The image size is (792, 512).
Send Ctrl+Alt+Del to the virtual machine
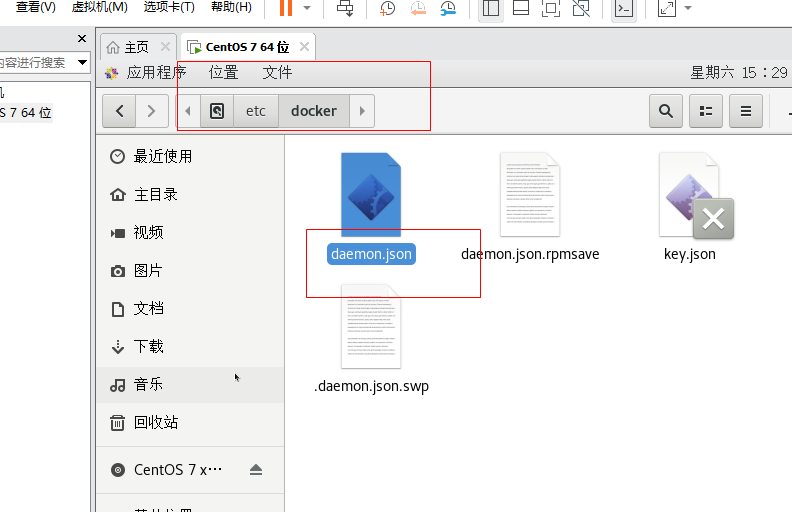point(345,8)
